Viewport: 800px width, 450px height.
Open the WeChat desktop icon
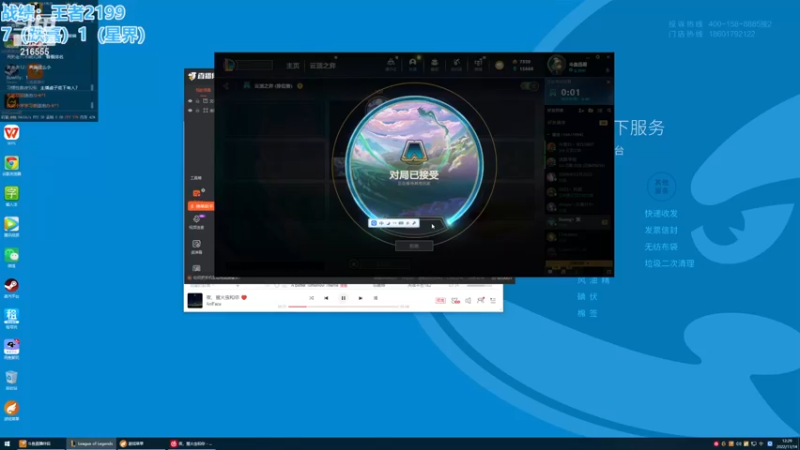click(x=11, y=255)
